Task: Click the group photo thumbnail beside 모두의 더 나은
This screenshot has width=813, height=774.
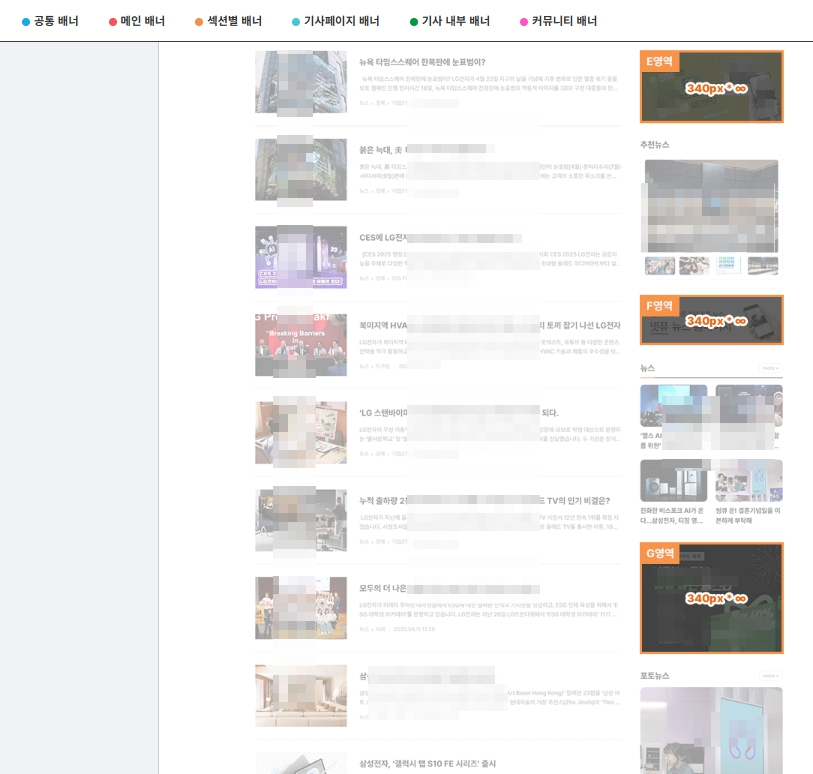Action: coord(301,608)
